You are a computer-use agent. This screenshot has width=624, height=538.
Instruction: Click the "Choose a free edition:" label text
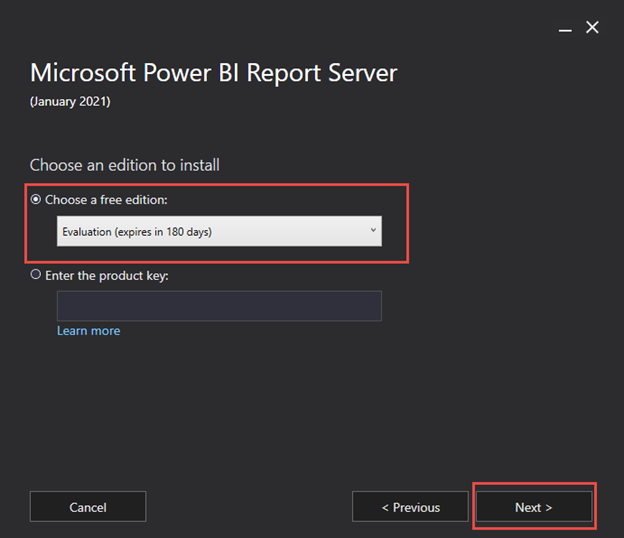[x=106, y=200]
